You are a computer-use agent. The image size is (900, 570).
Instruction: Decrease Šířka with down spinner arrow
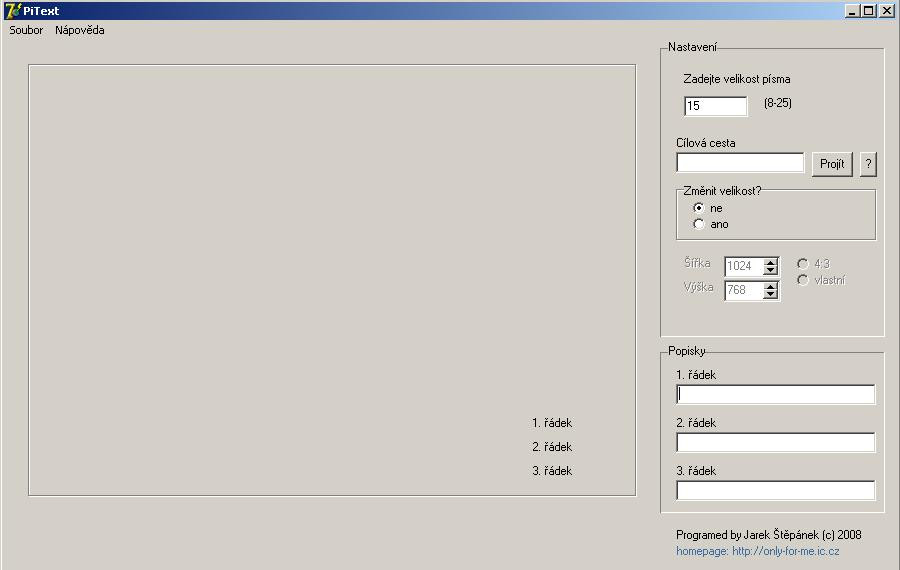pos(770,270)
